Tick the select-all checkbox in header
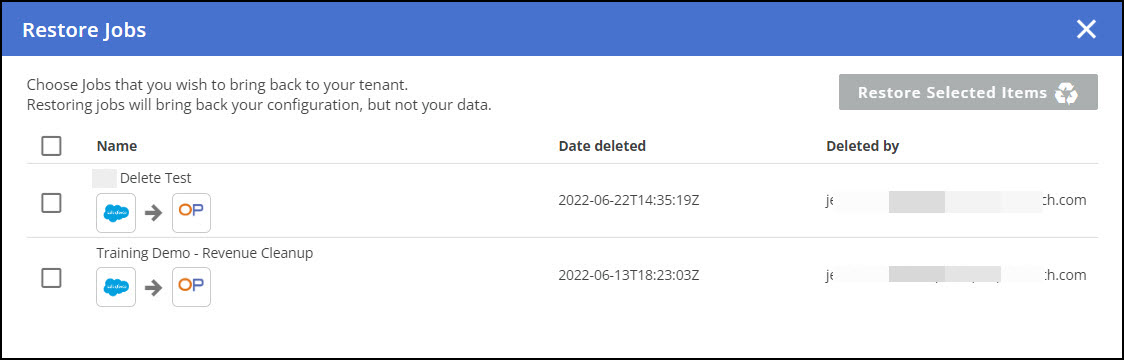Screen dimensions: 1124x360 coord(52,146)
